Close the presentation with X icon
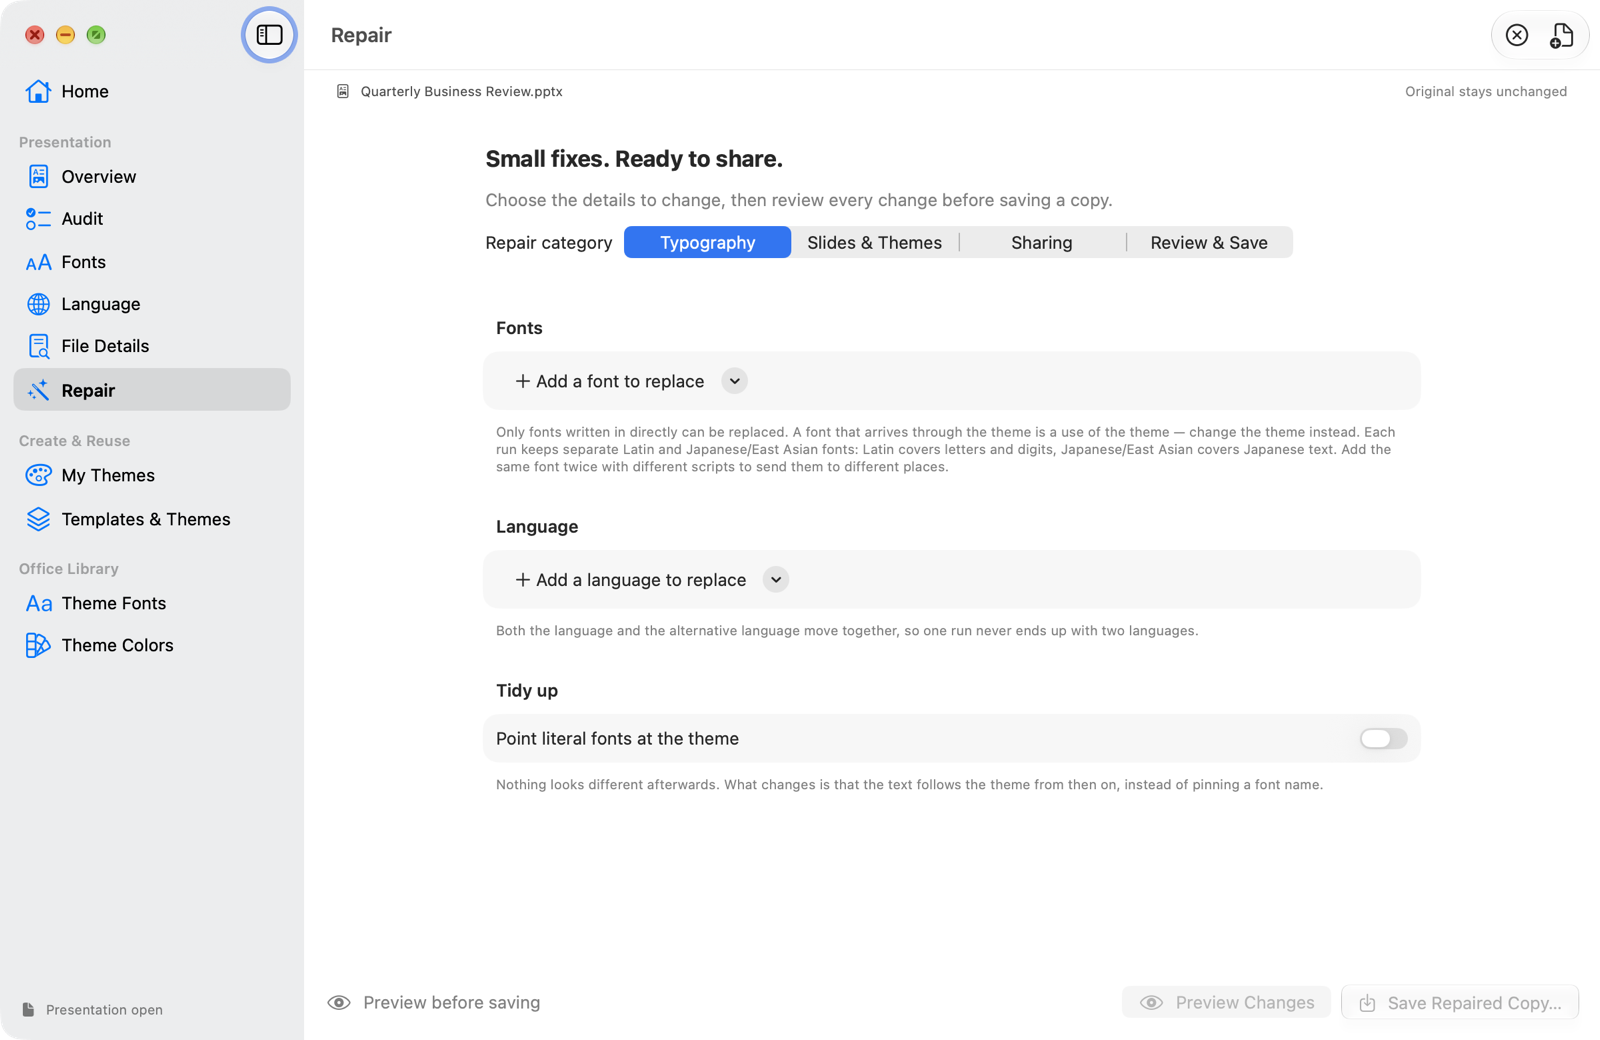 pos(1517,35)
